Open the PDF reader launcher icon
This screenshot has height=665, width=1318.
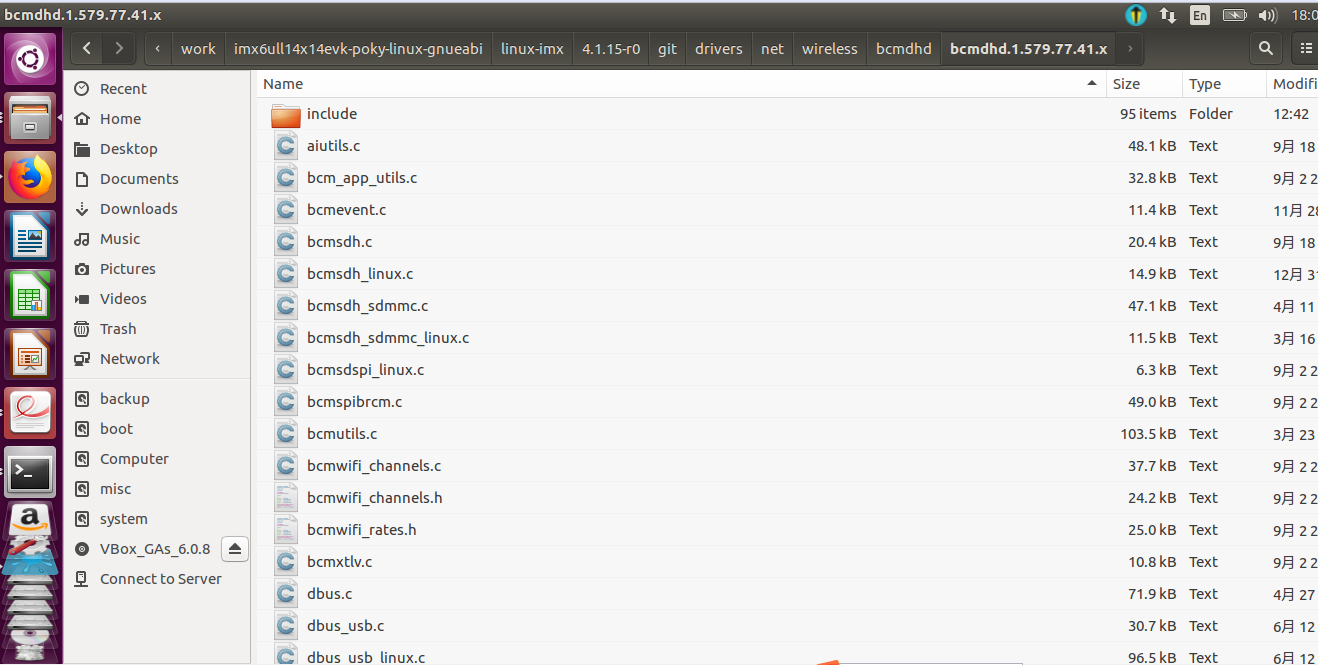(x=30, y=413)
